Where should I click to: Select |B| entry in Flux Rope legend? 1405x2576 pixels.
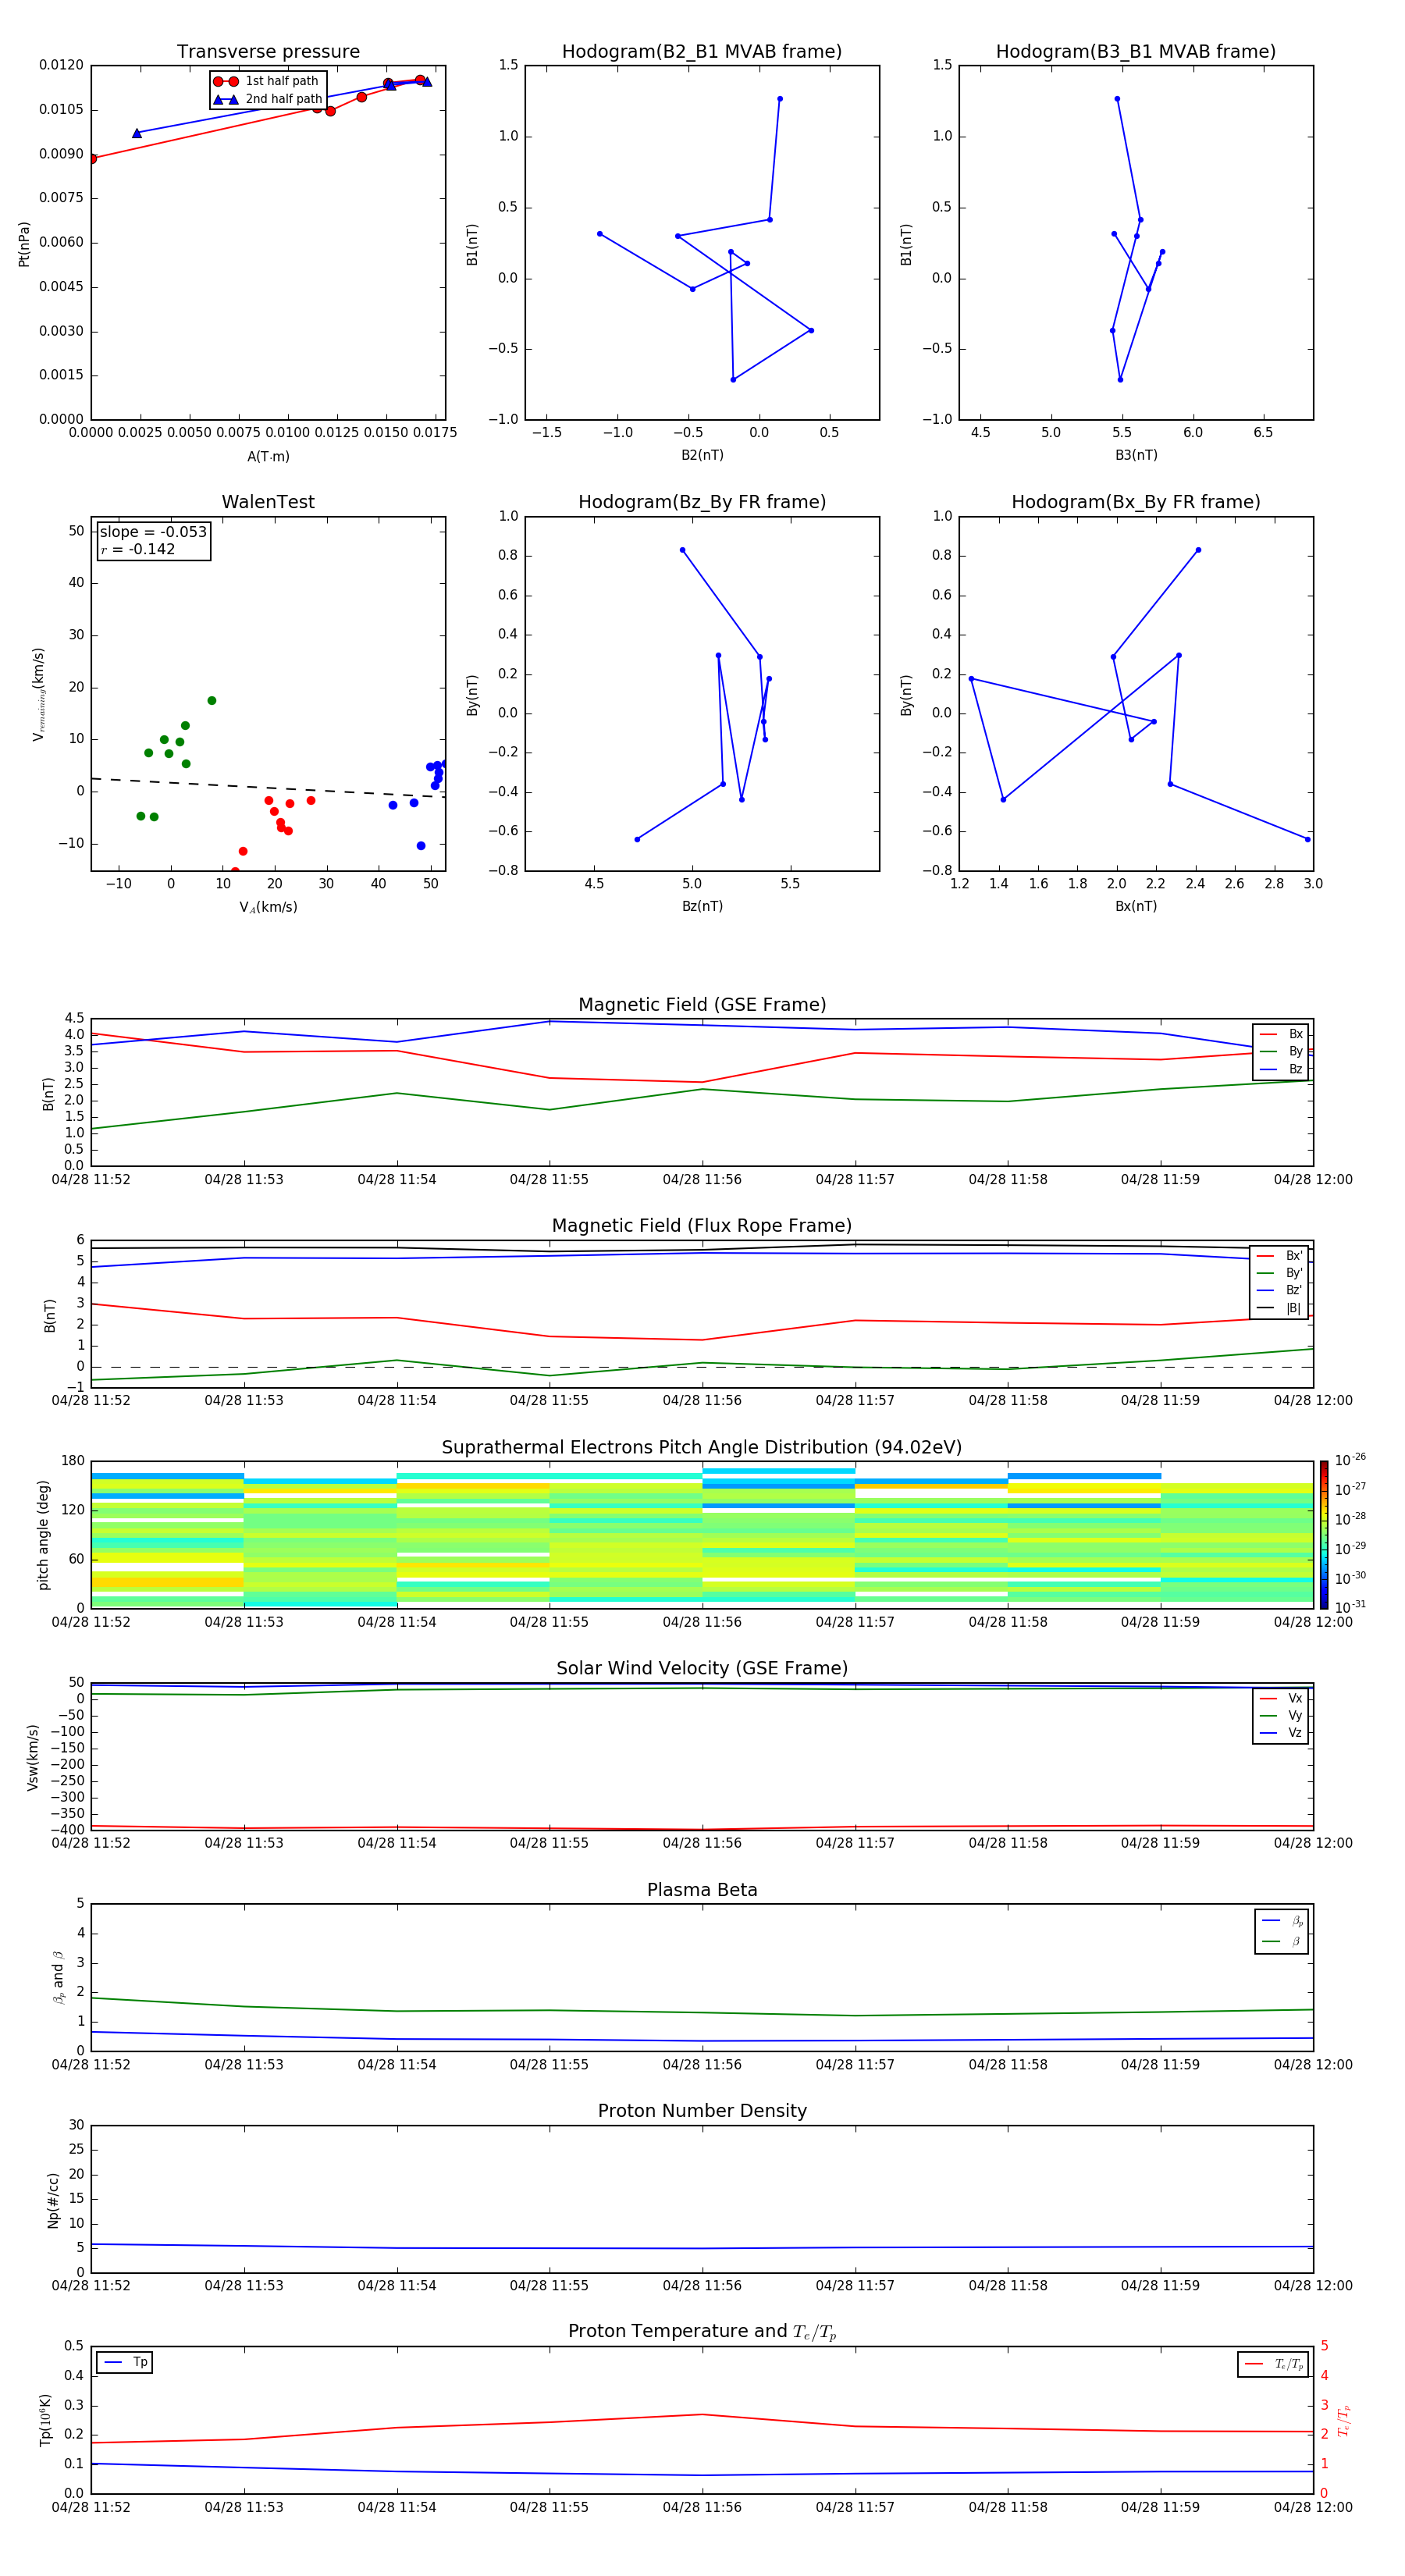pos(1280,1308)
